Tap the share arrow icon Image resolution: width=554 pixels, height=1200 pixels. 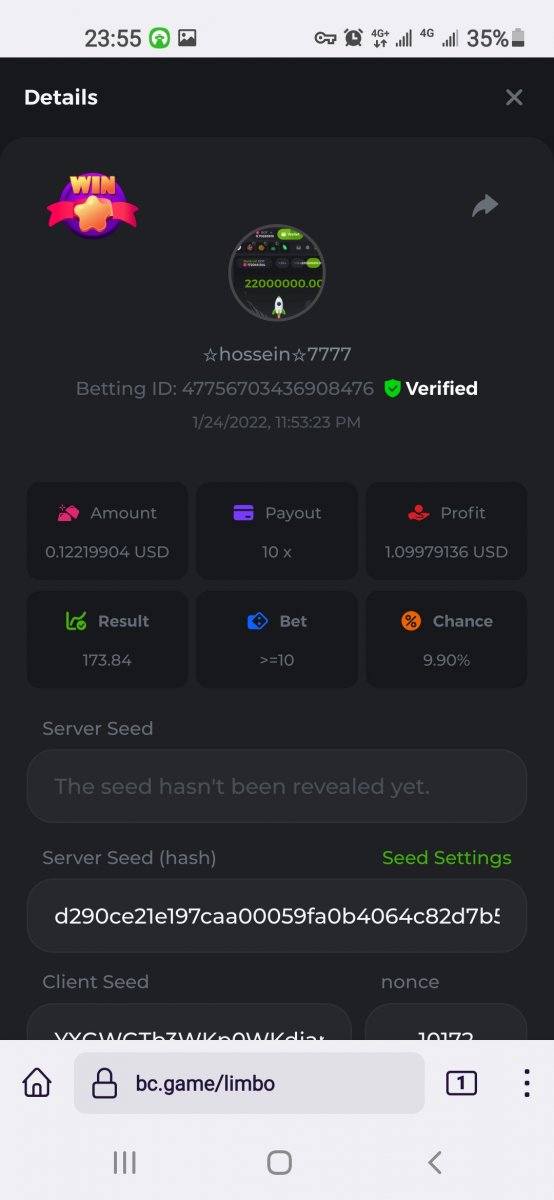pyautogui.click(x=485, y=206)
